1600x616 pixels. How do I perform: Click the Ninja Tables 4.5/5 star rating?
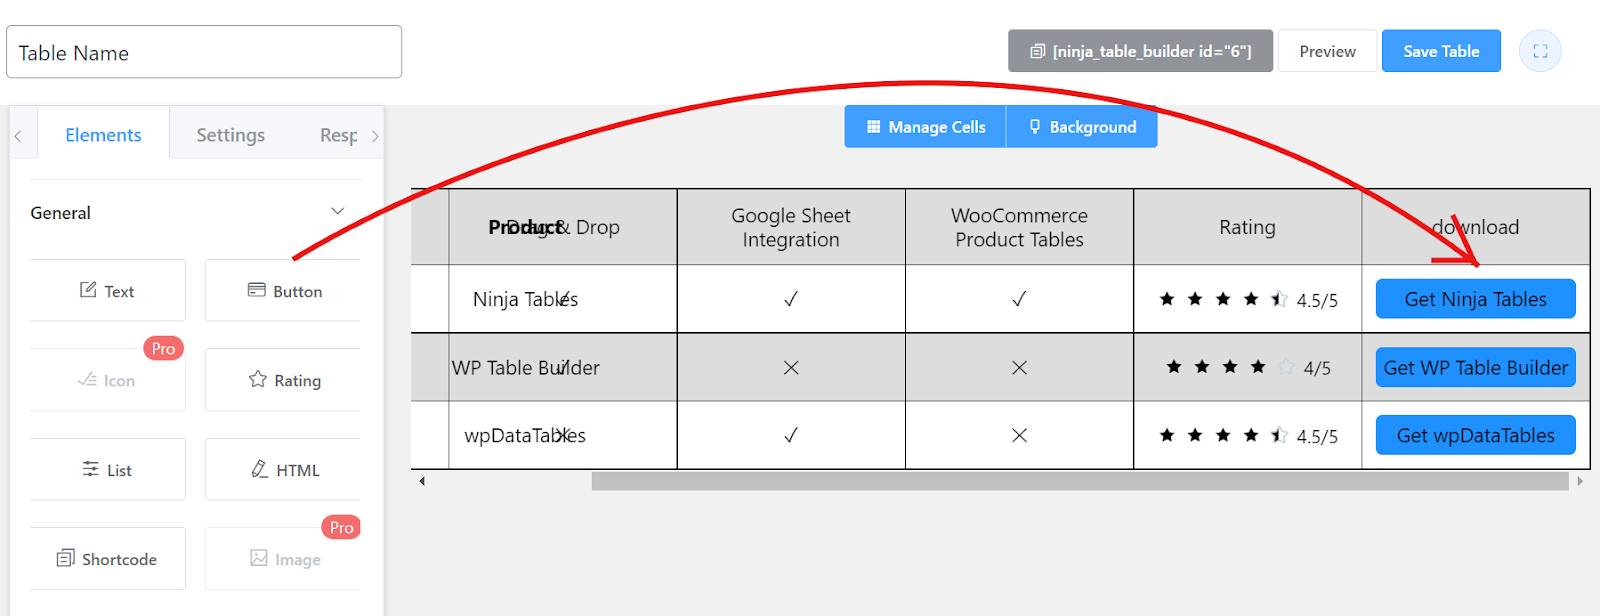(x=1247, y=299)
